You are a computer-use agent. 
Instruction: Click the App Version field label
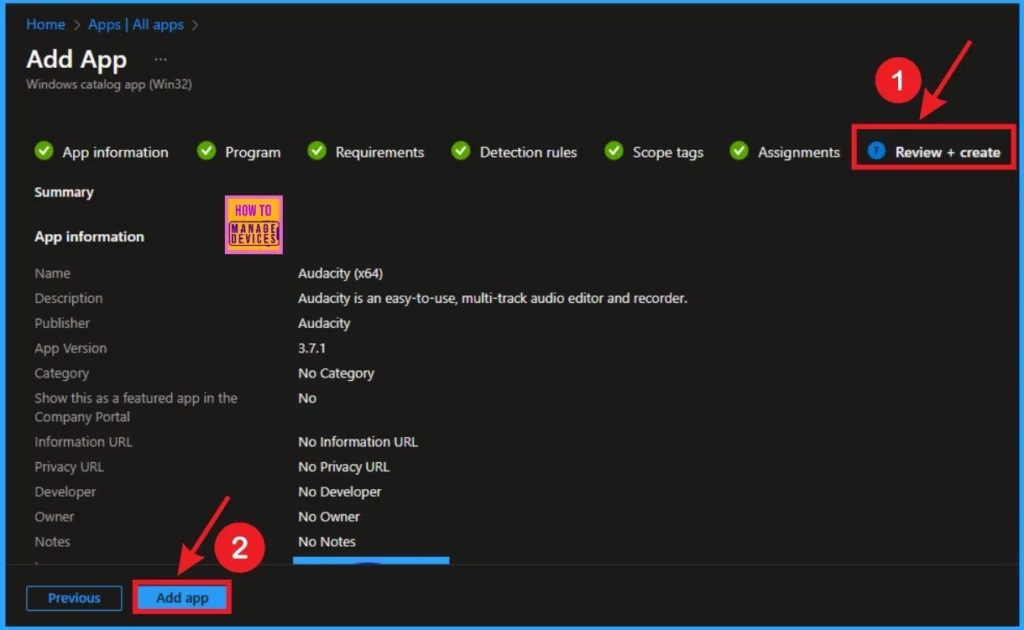click(71, 348)
